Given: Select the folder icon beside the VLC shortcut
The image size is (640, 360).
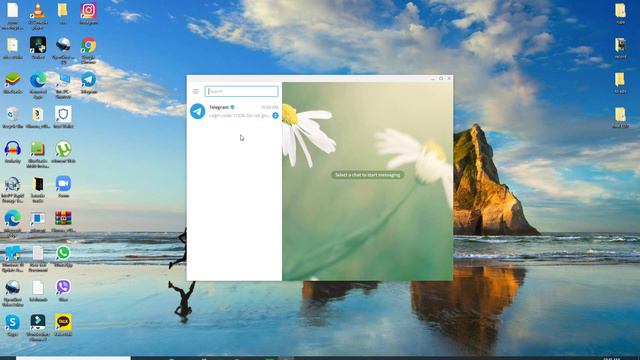Looking at the screenshot, I should click(x=63, y=13).
